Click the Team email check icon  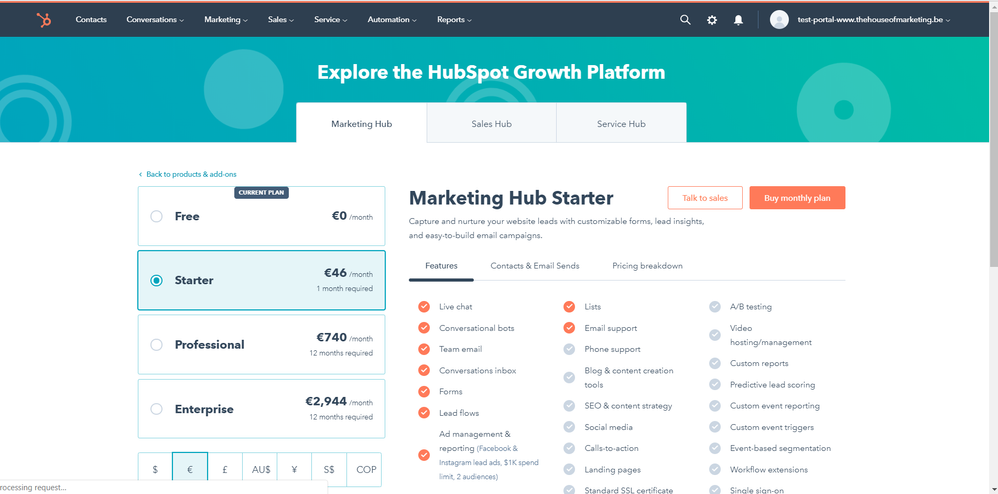[424, 349]
